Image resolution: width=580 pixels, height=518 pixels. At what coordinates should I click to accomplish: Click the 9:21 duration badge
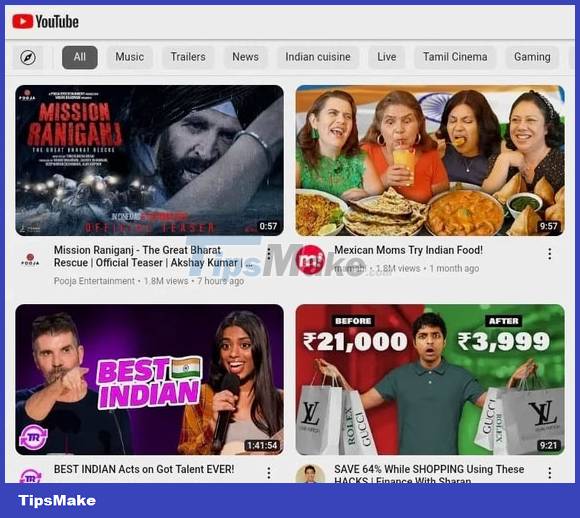tap(548, 445)
